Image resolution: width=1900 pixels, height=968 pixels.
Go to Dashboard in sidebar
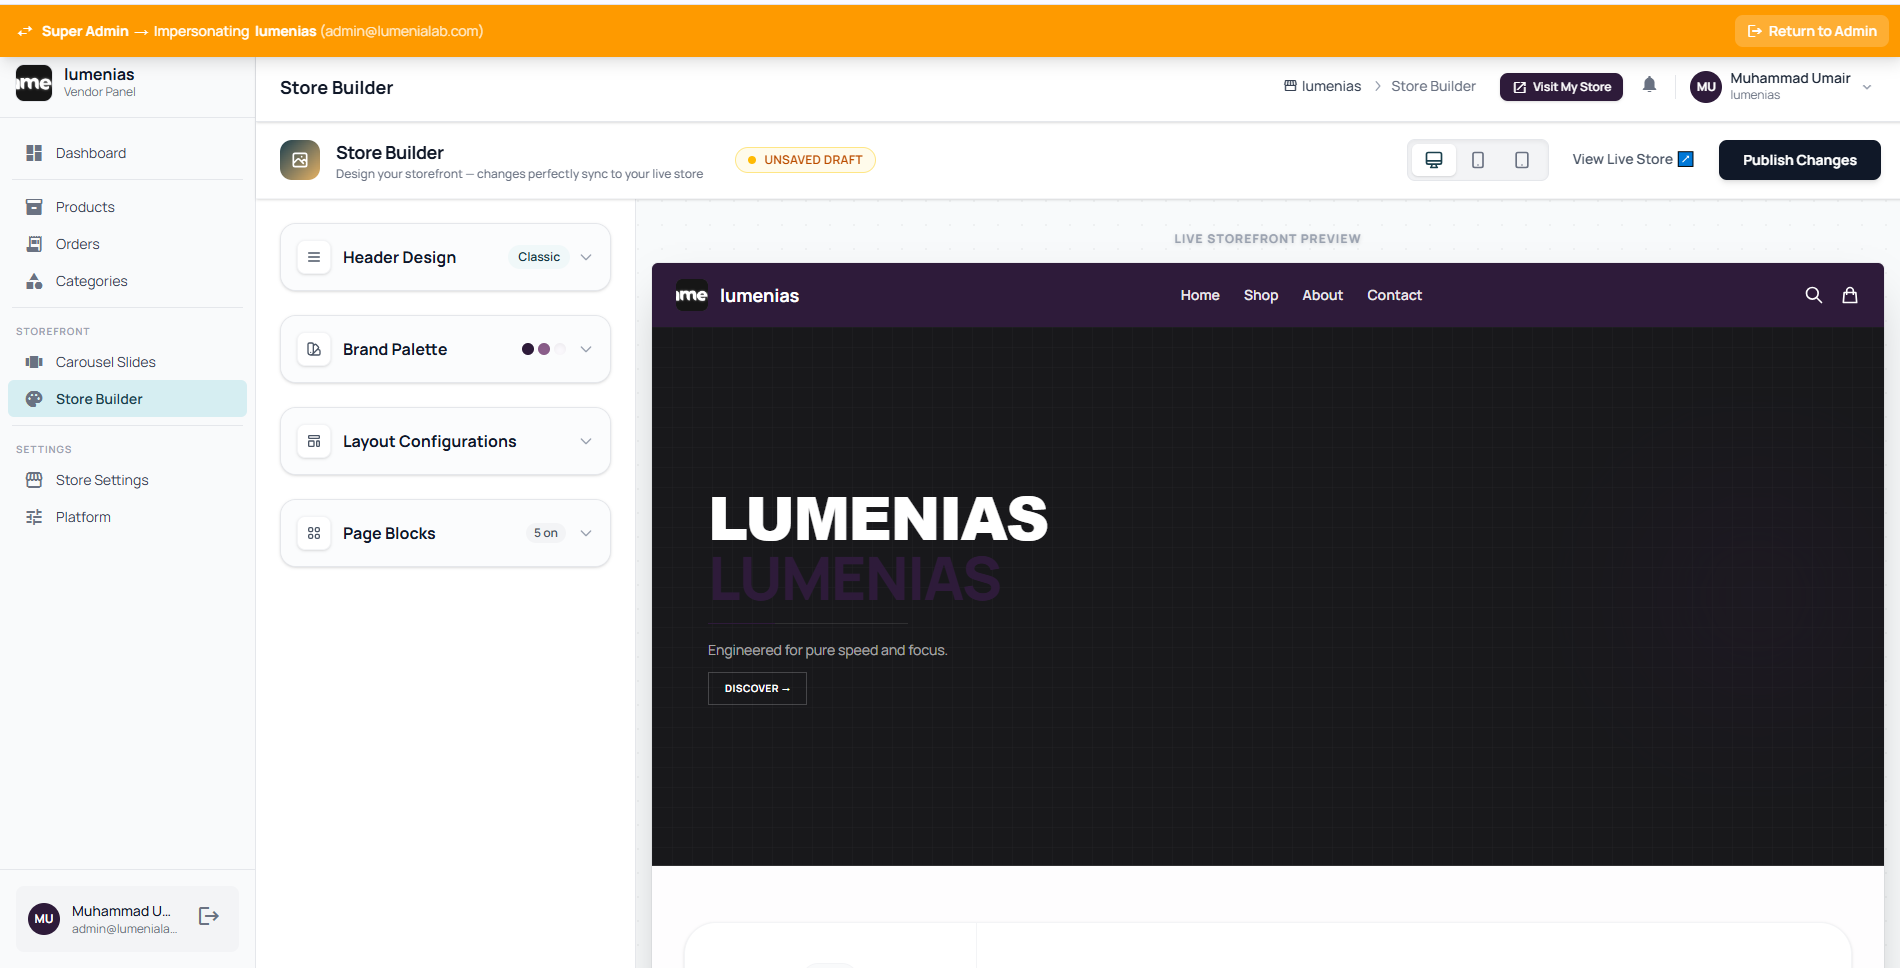(127, 153)
